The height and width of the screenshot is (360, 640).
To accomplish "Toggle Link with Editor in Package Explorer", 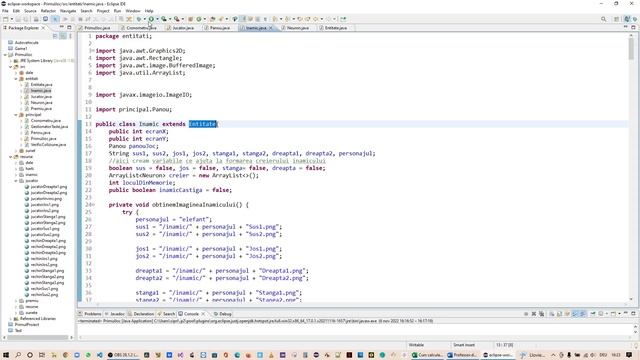I will coord(63,36).
